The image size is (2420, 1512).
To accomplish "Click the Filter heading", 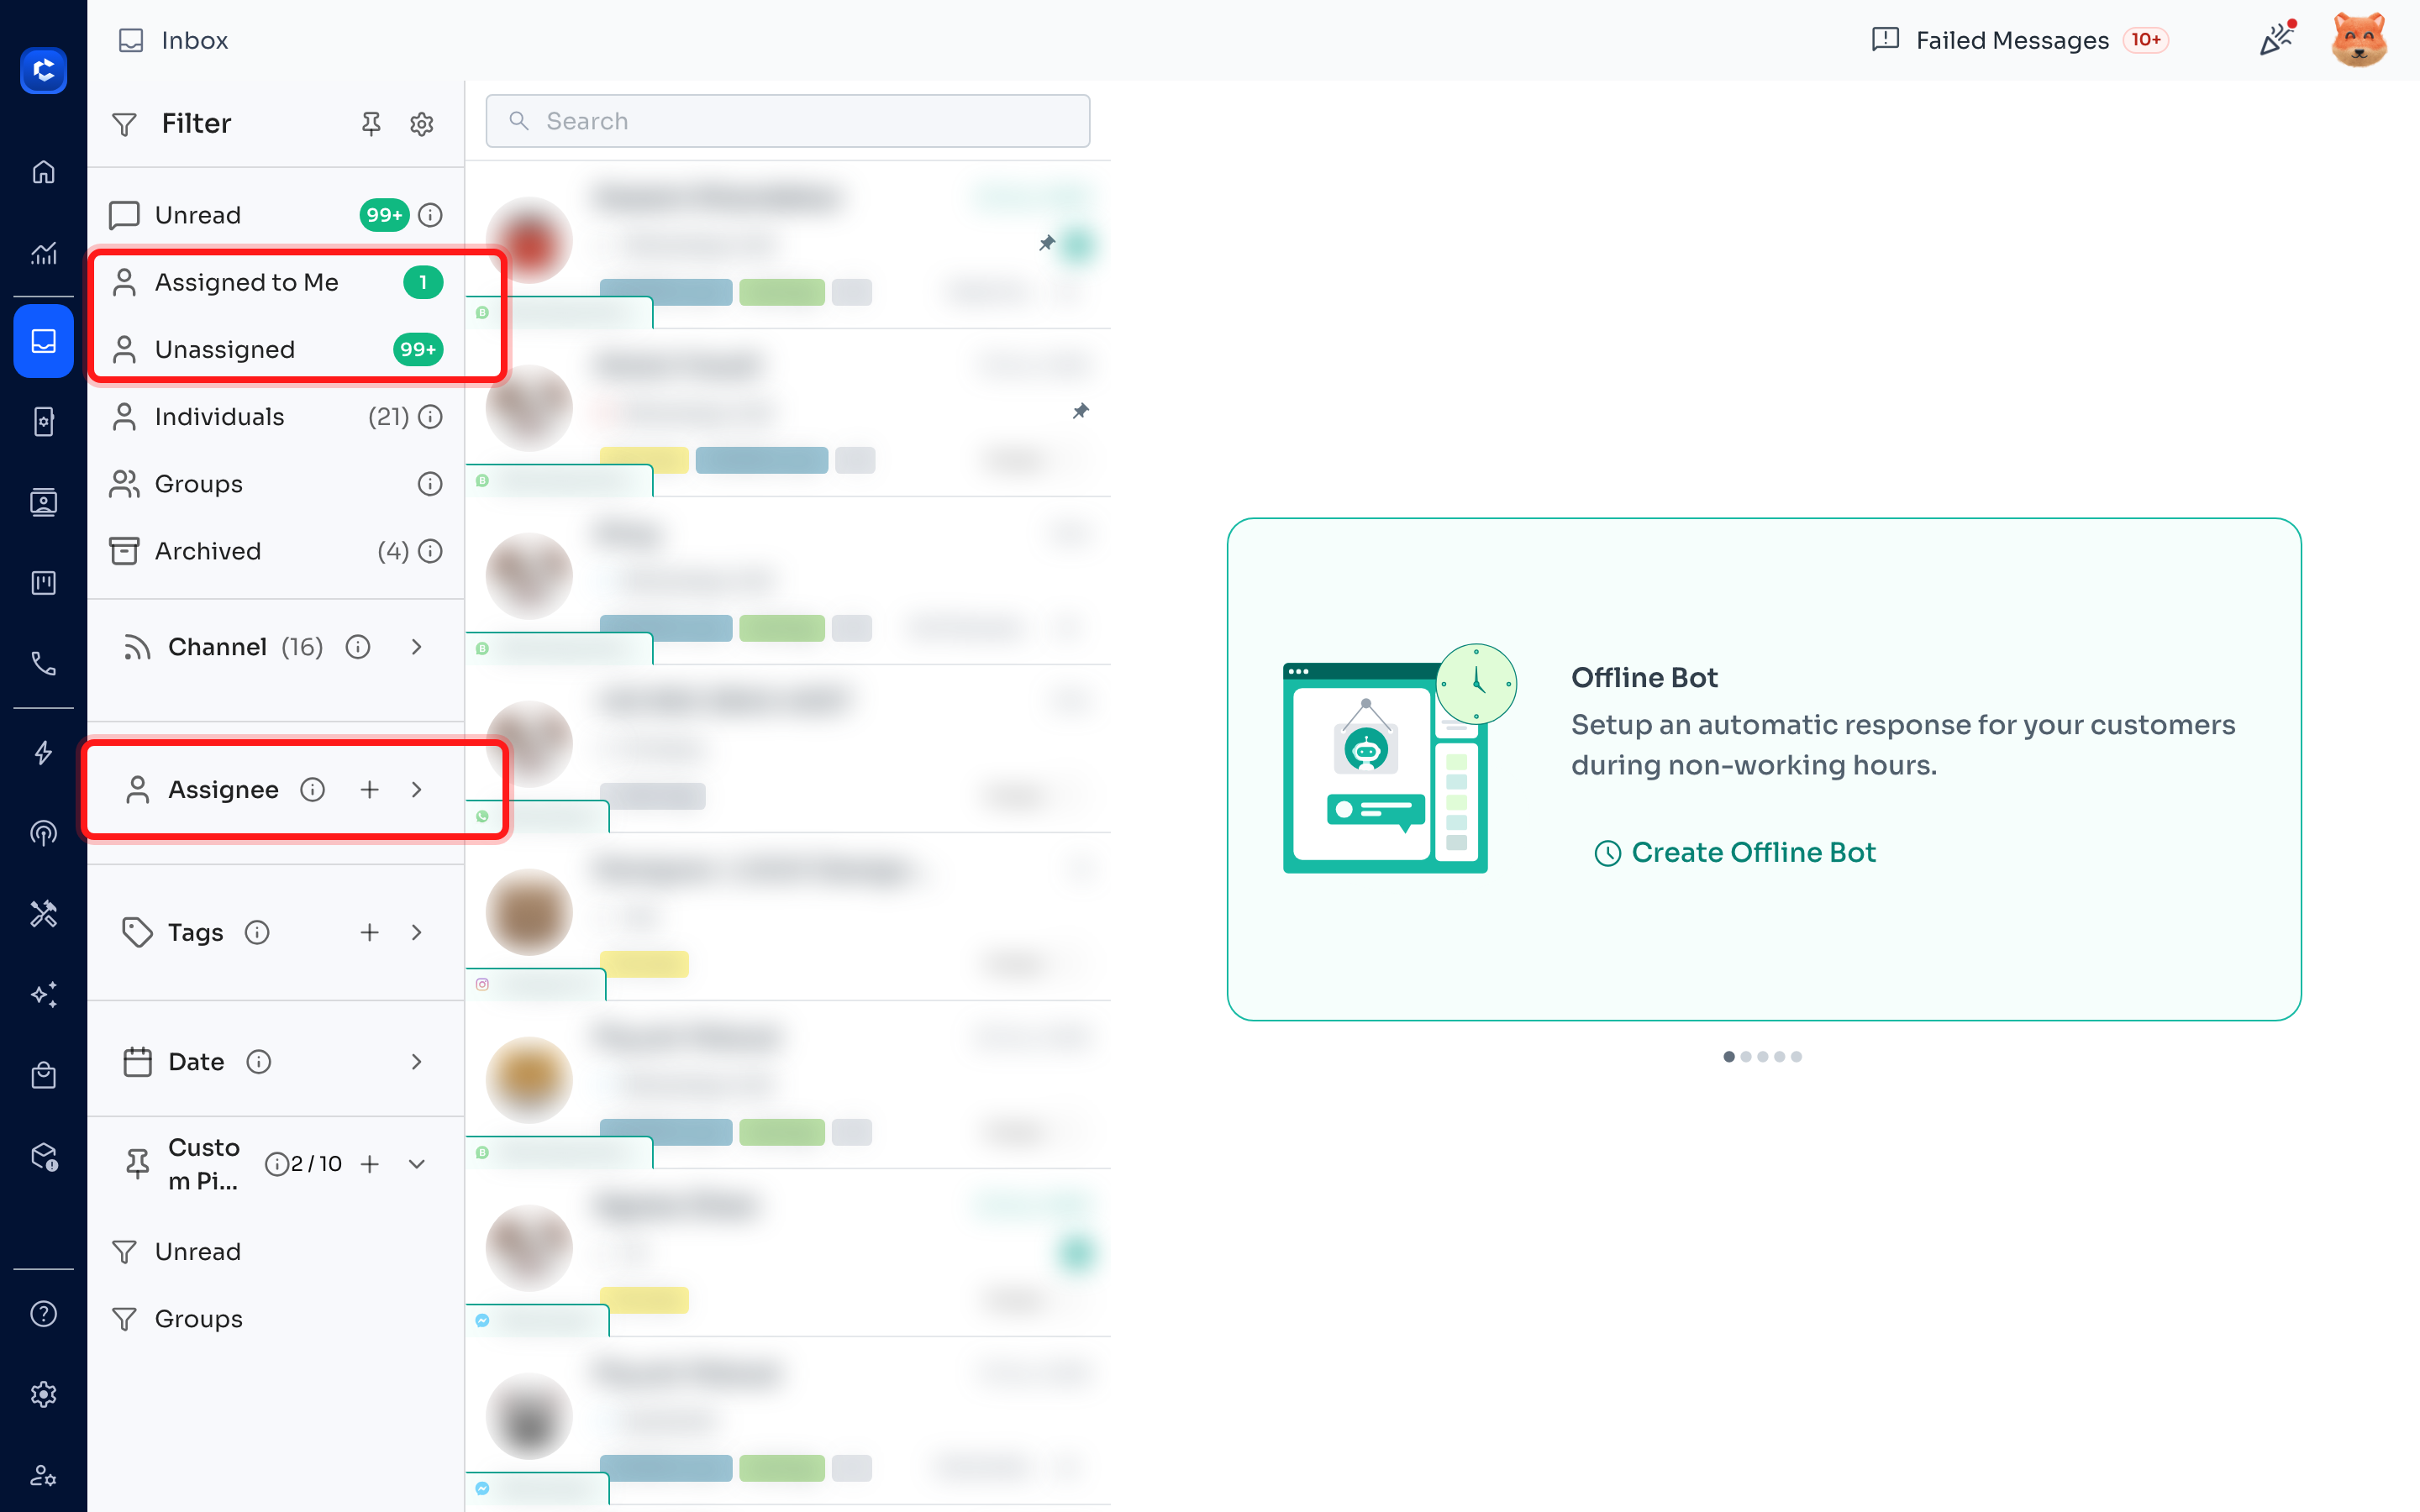I will coord(196,123).
